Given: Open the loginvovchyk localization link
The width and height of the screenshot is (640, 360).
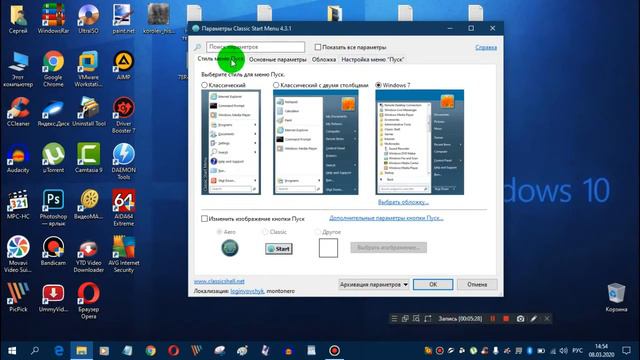Looking at the screenshot, I should point(247,291).
